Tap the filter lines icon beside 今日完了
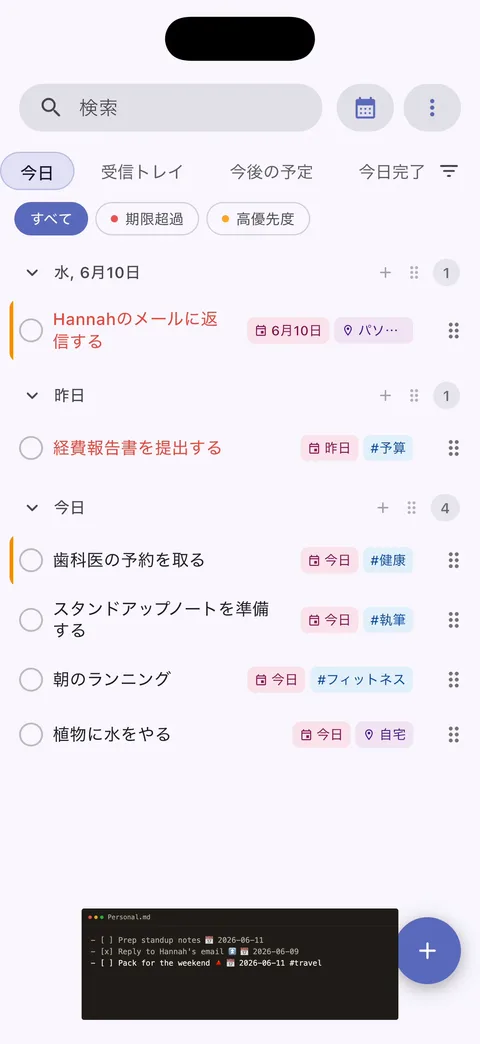This screenshot has width=480, height=1044. pos(449,172)
